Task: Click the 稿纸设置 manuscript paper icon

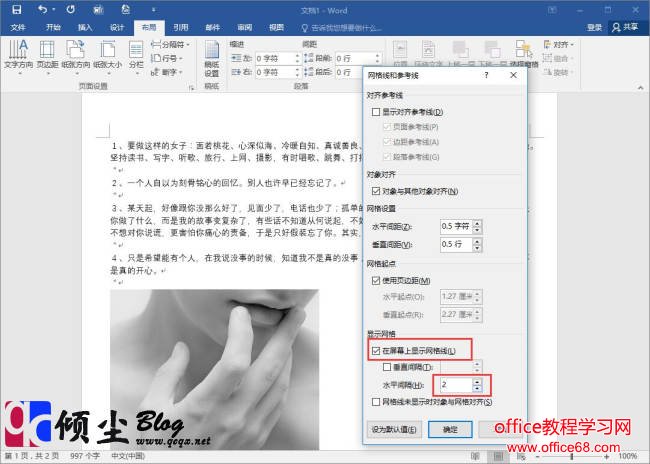Action: (212, 58)
